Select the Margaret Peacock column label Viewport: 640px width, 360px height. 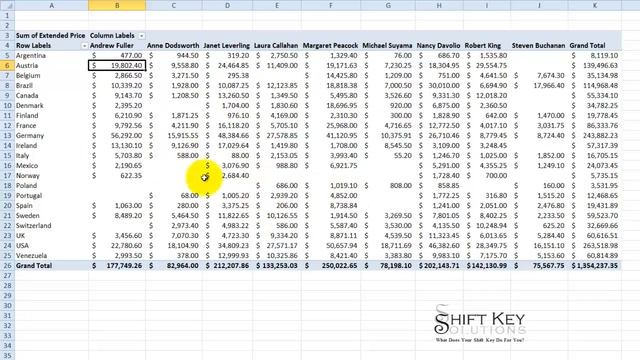pos(331,46)
